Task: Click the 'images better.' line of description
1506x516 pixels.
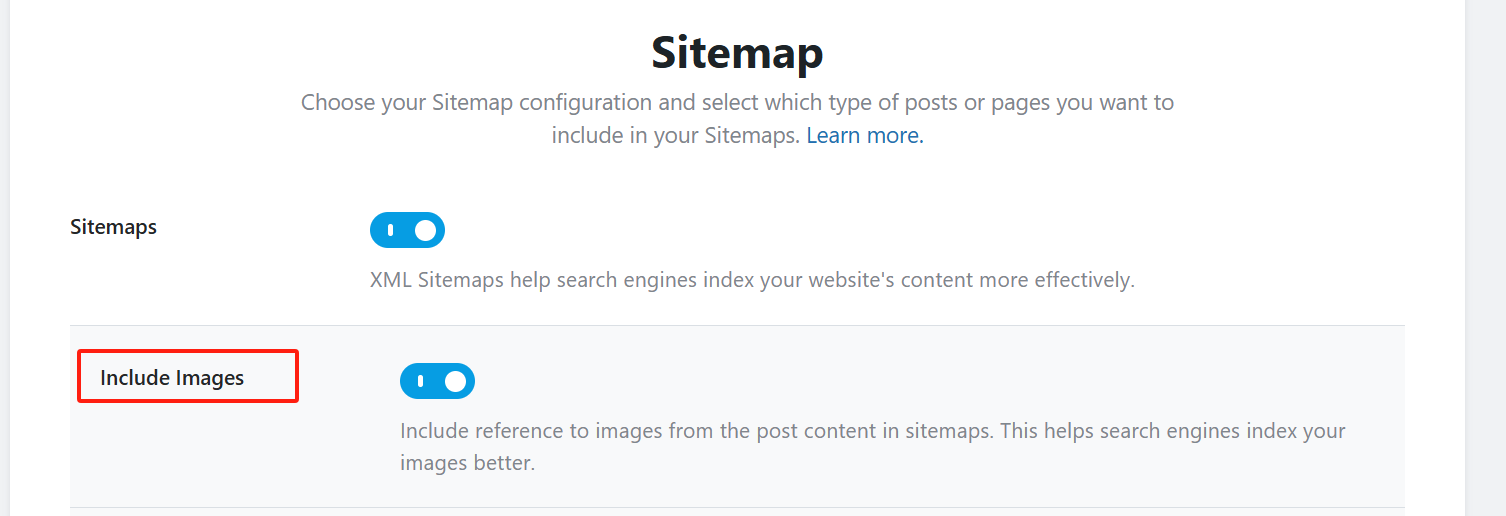Action: (x=467, y=464)
